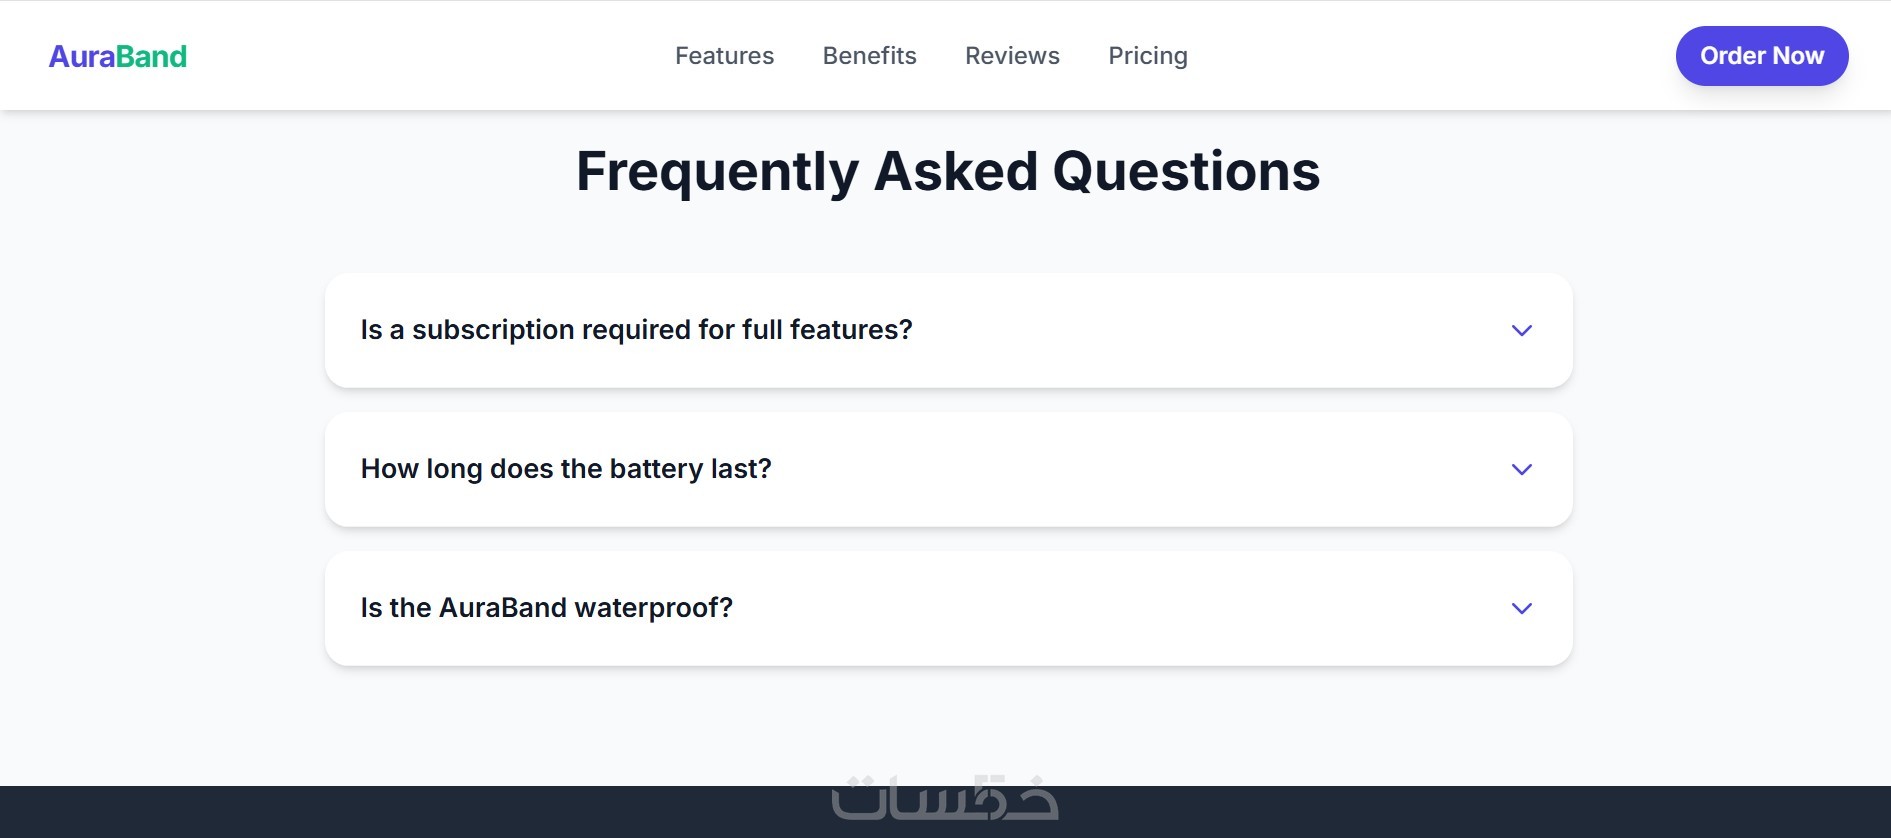This screenshot has height=838, width=1891.
Task: Click the chevron icon beside the waterproof question
Action: pos(1521,608)
